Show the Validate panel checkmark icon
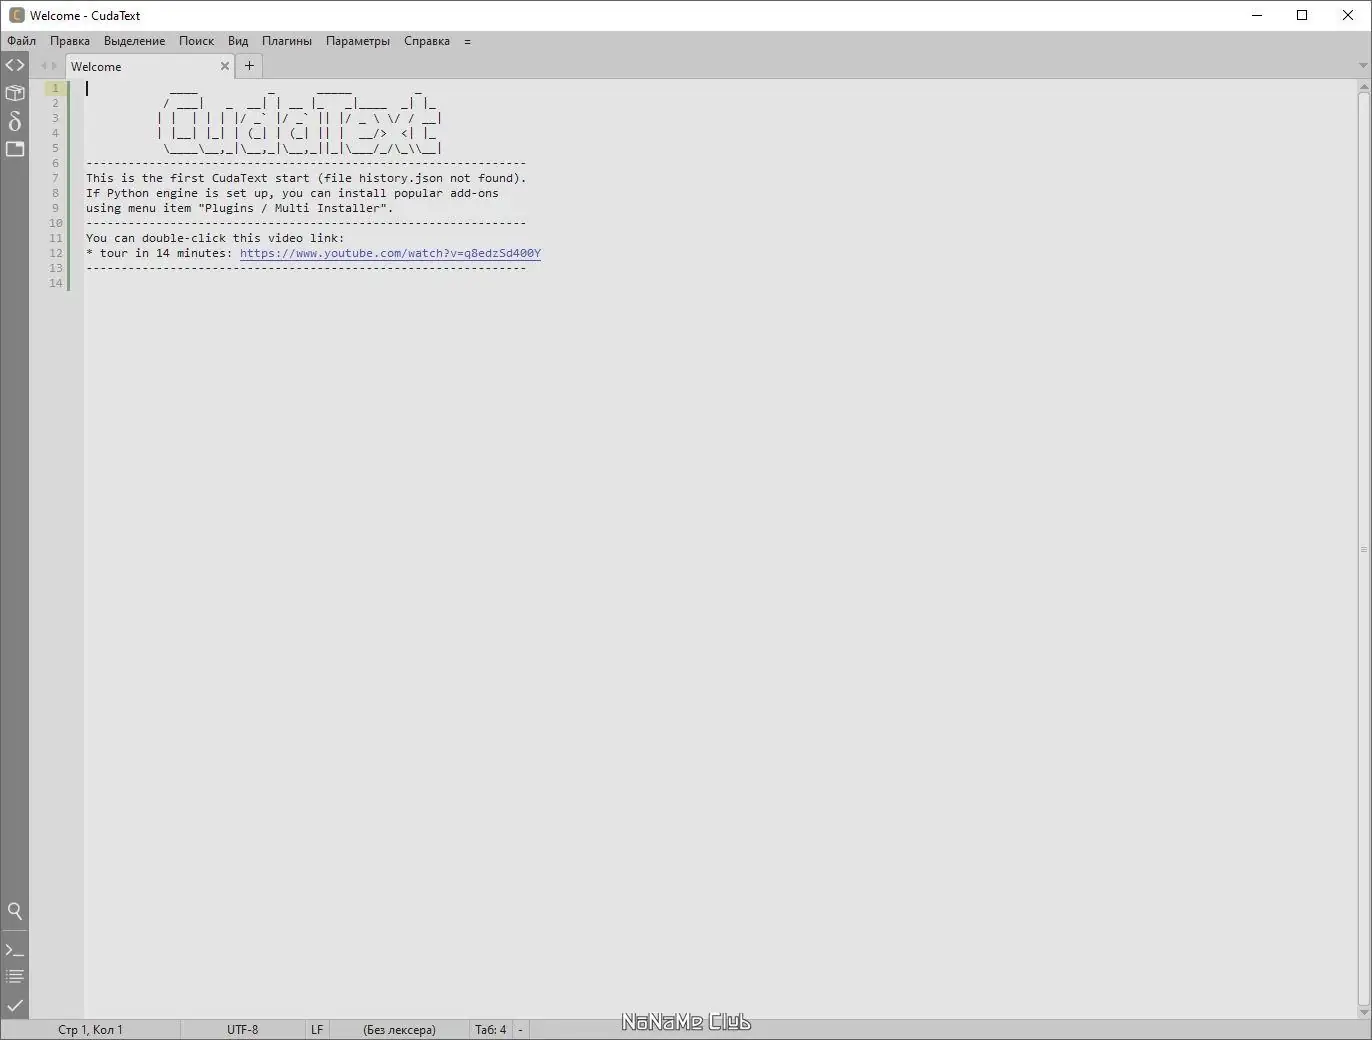 click(x=15, y=1005)
